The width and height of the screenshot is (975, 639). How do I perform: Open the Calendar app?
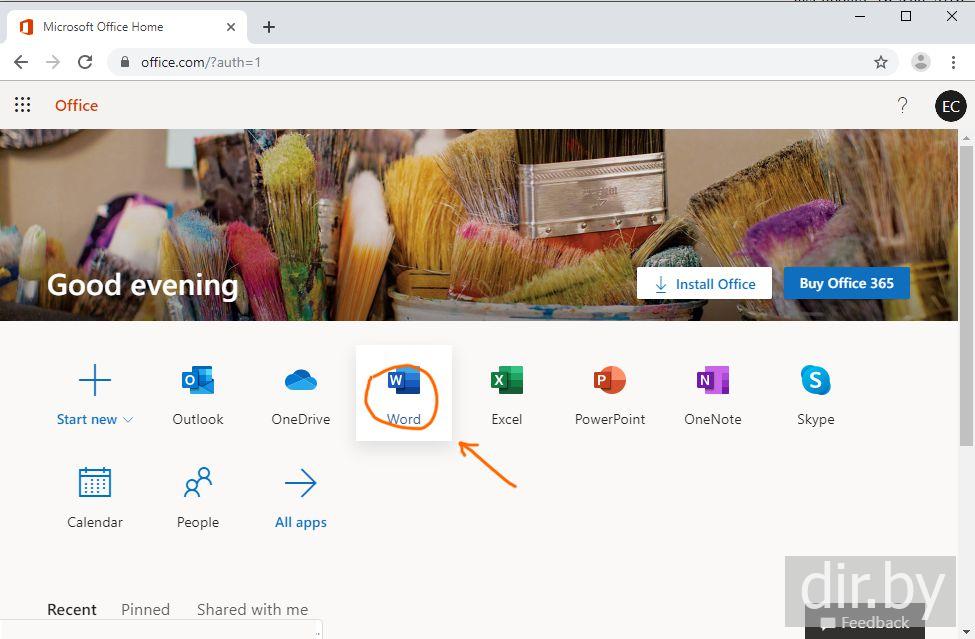95,497
